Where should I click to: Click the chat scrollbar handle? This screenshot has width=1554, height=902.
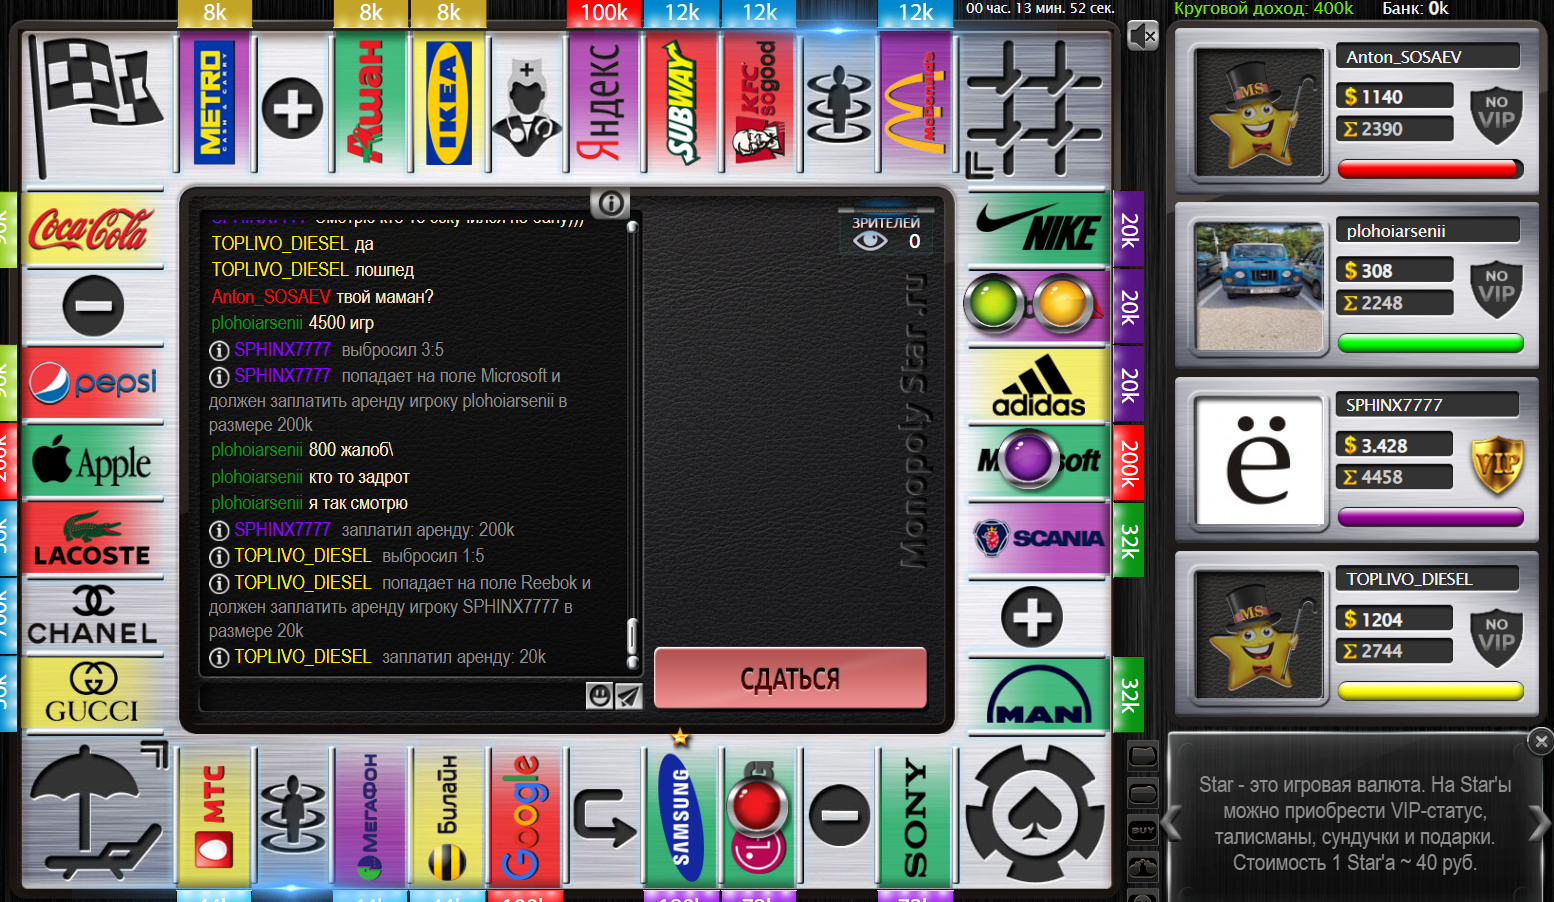[x=632, y=637]
